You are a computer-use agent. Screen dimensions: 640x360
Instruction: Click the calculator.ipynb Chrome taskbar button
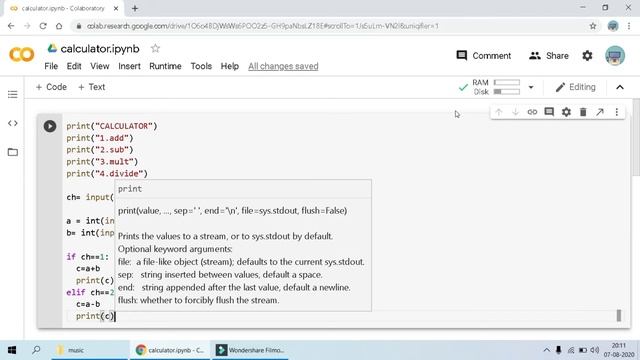(x=170, y=350)
